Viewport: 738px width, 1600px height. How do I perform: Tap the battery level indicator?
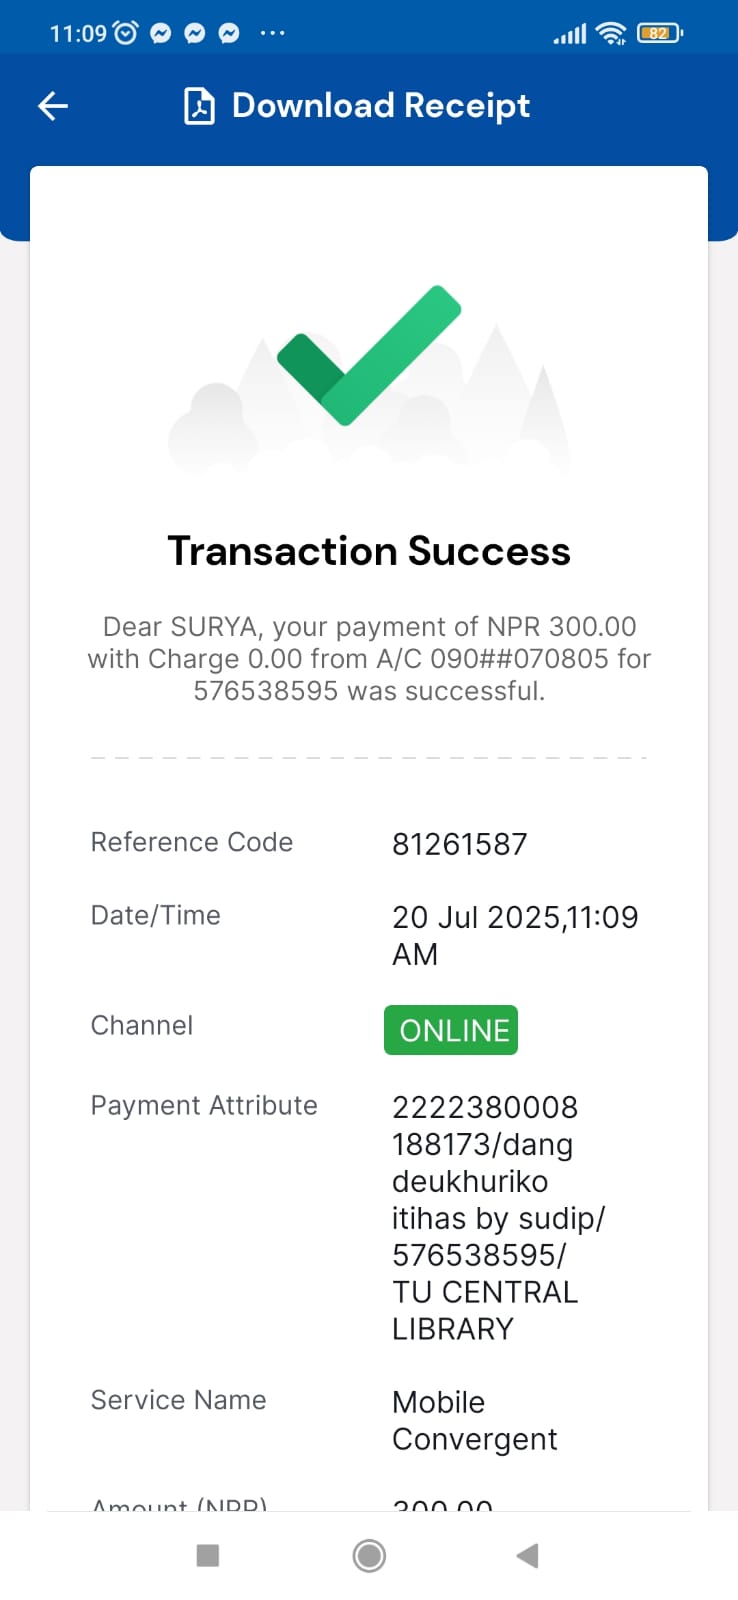pos(659,33)
